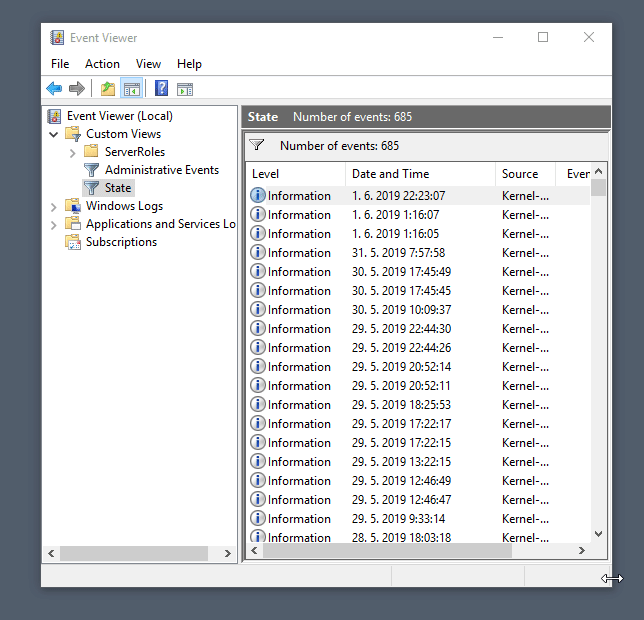Viewport: 644px width, 620px height.
Task: Open the Help menu
Action: click(x=189, y=64)
